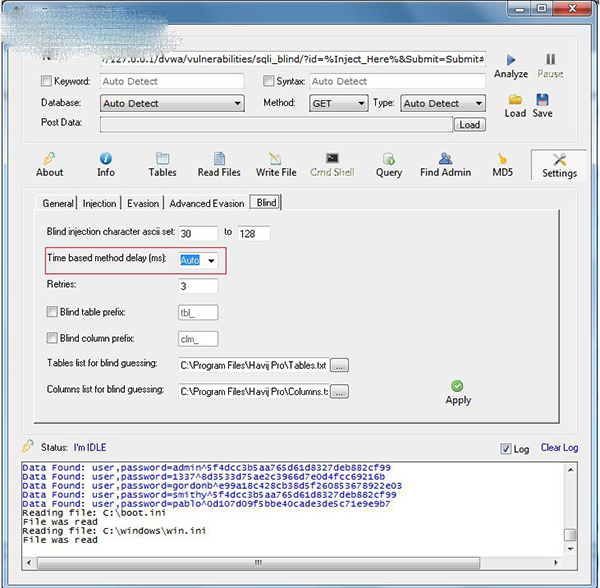
Task: Click the log scroll right arrow
Action: [x=556, y=563]
